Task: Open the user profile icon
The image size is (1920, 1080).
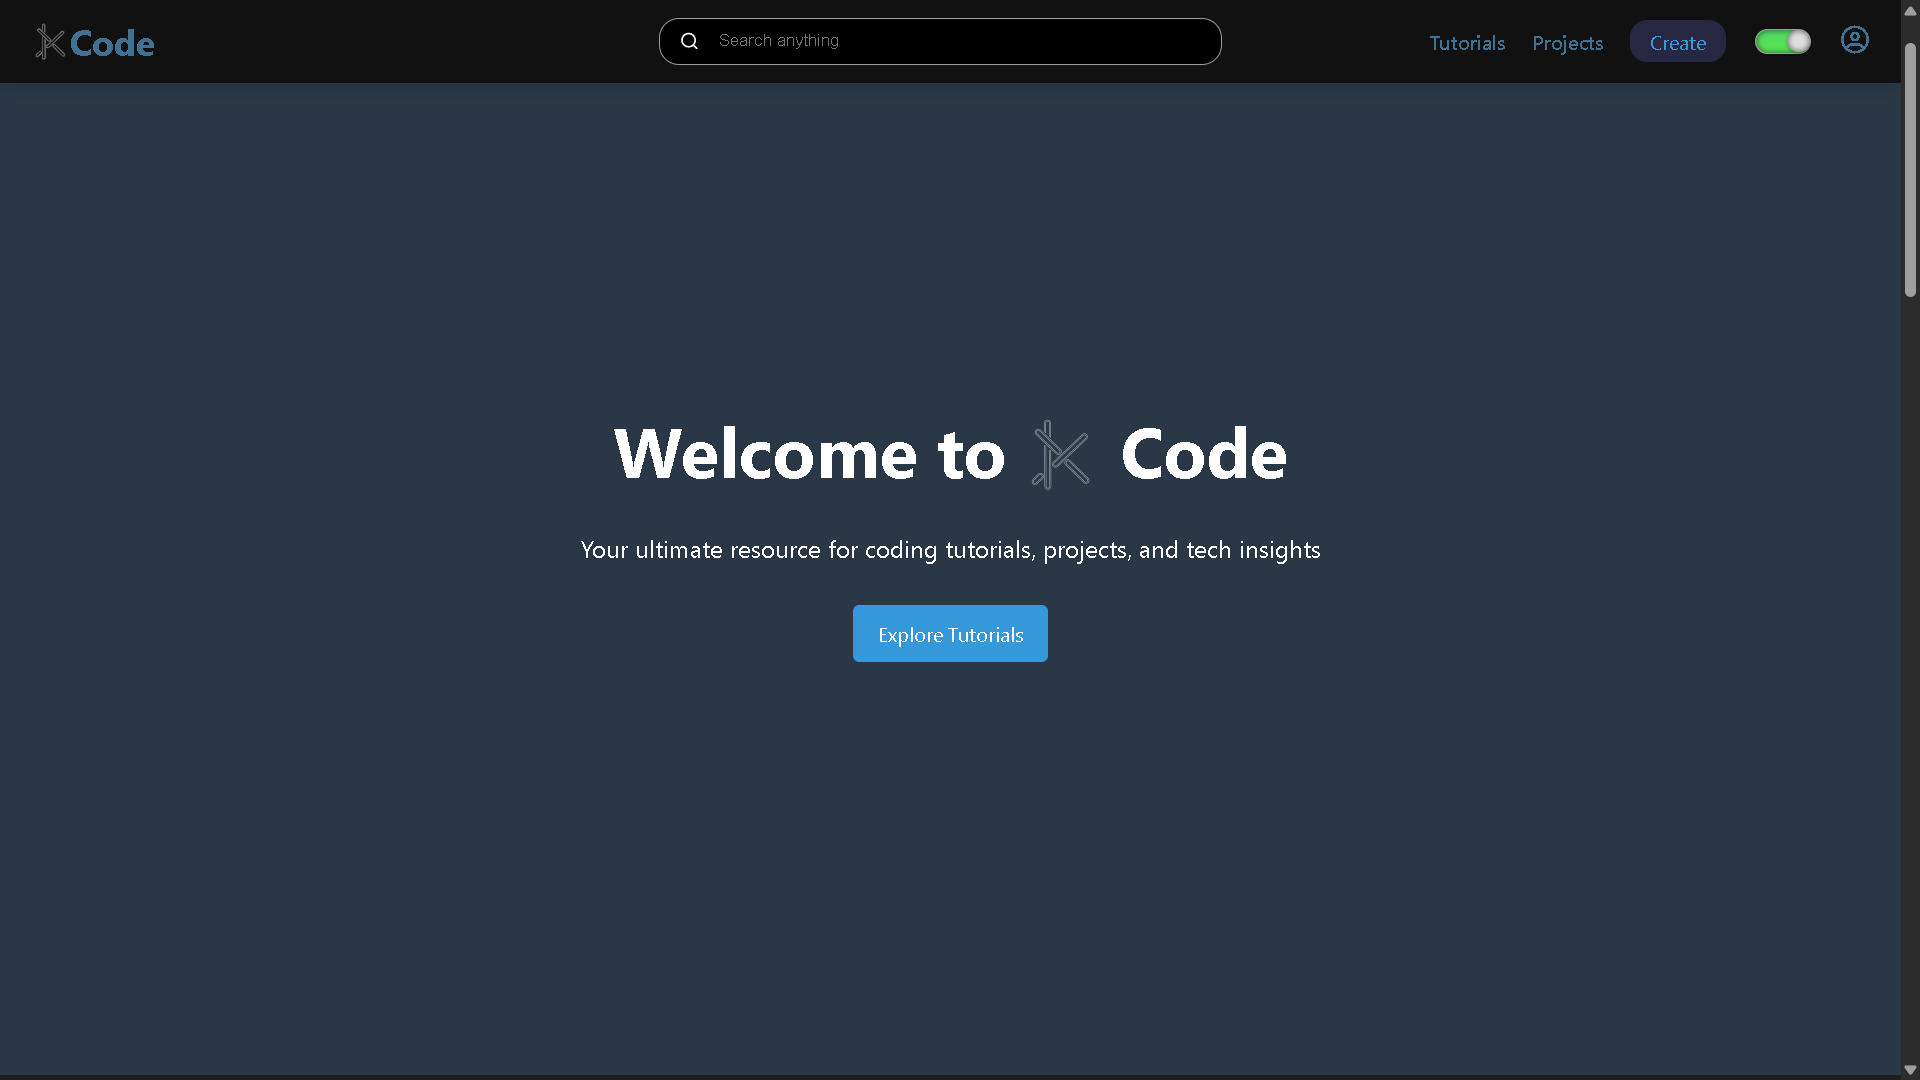Action: click(1854, 40)
